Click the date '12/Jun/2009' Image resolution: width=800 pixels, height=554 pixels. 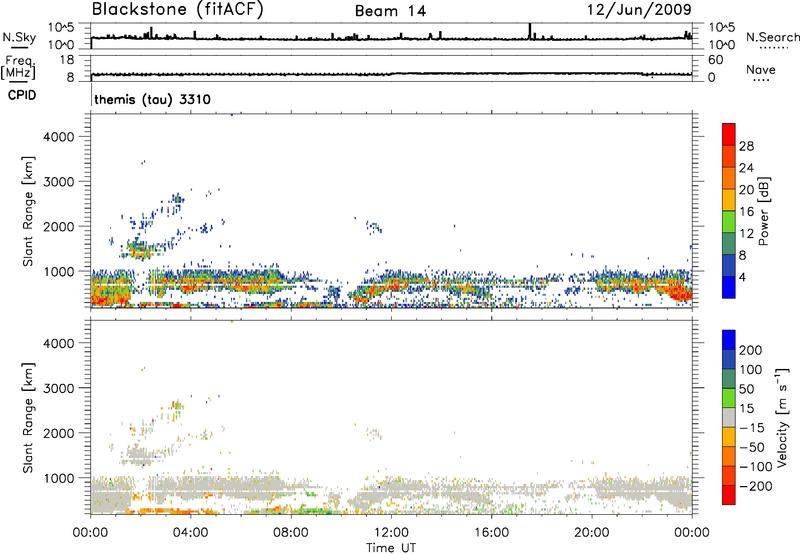click(x=639, y=9)
